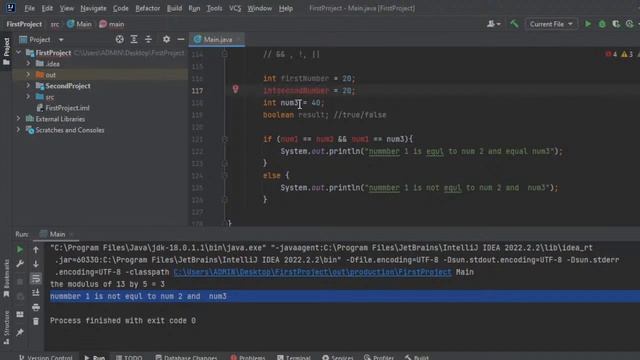
Task: Open the user account dropdown icon
Action: tap(493, 24)
